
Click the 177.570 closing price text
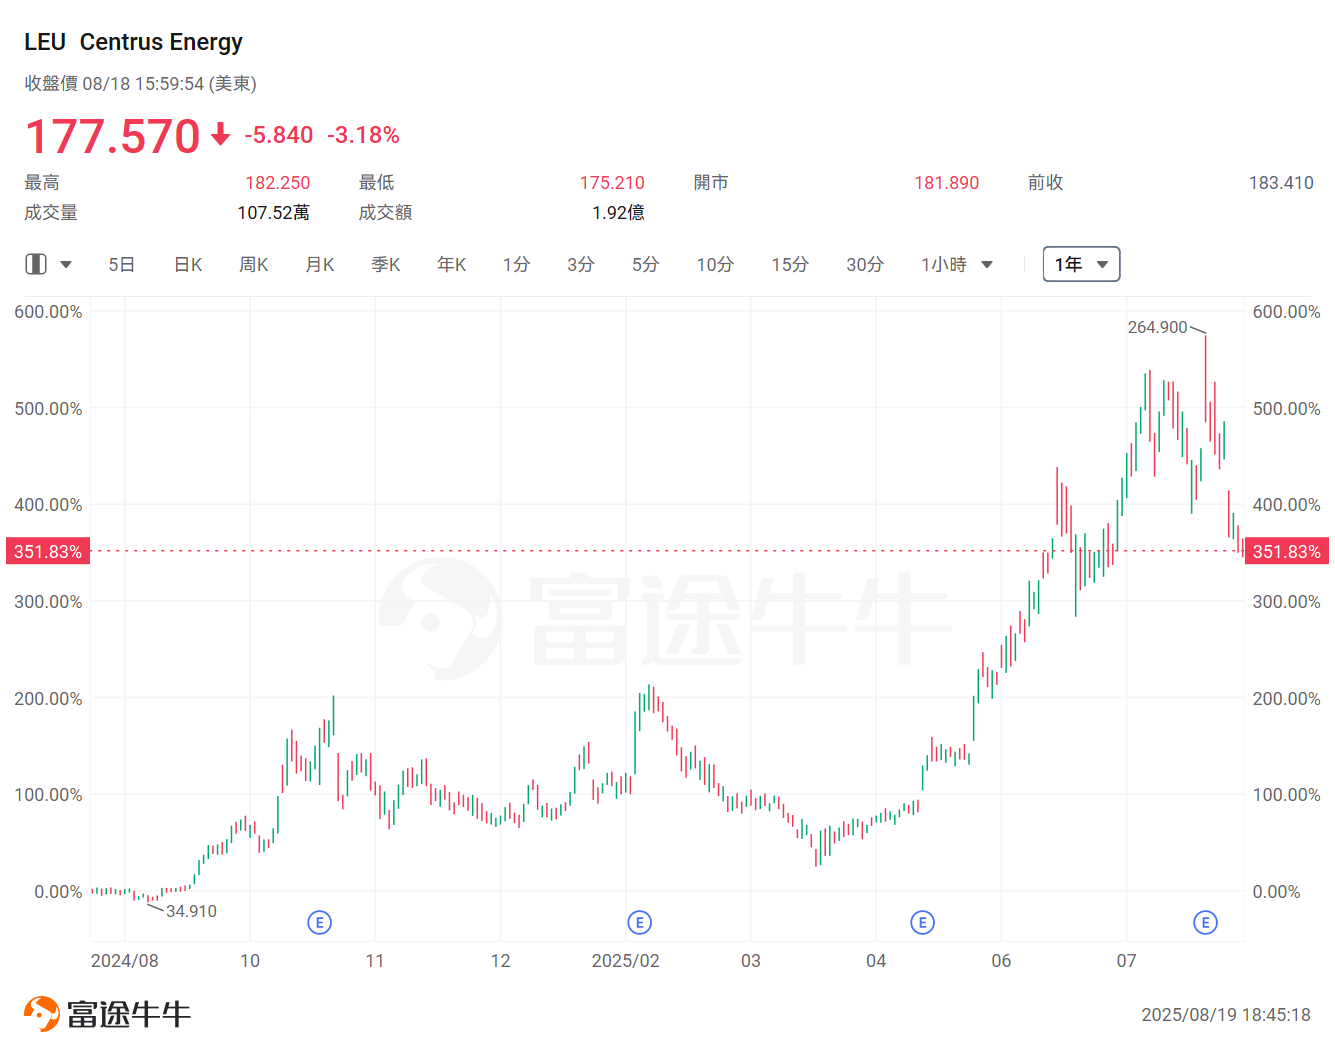tap(113, 136)
